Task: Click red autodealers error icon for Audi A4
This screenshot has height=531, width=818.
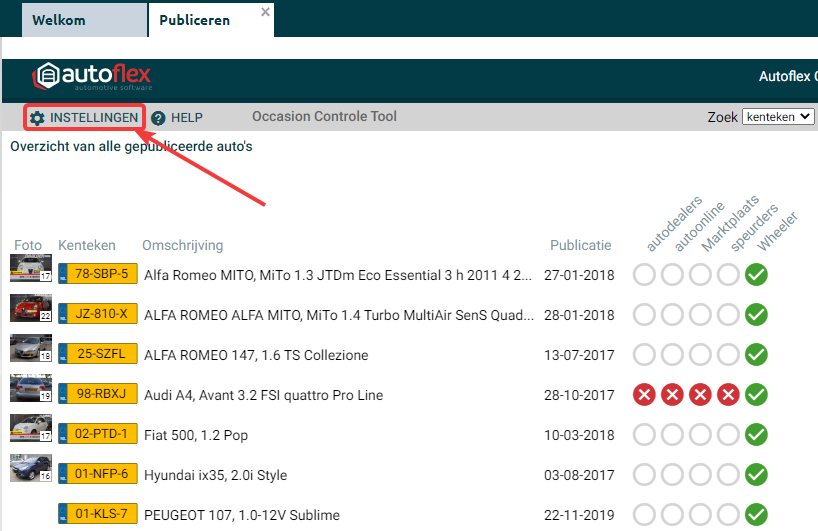Action: [x=645, y=395]
